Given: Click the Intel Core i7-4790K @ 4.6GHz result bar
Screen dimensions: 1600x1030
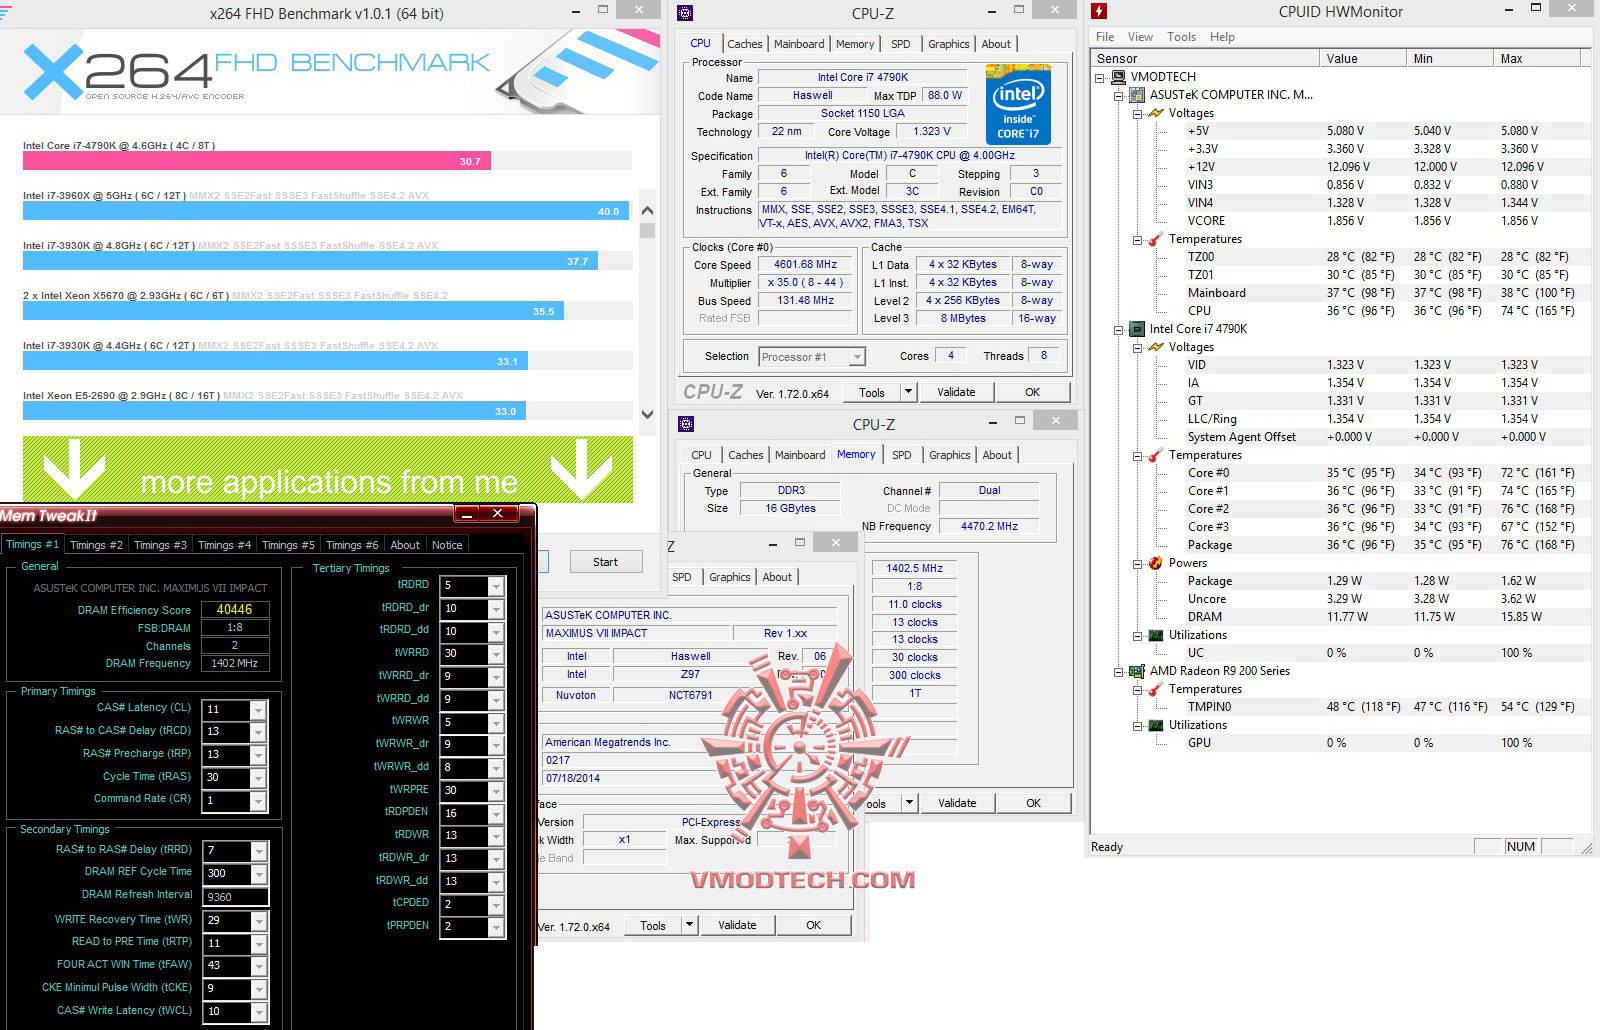Looking at the screenshot, I should (257, 161).
